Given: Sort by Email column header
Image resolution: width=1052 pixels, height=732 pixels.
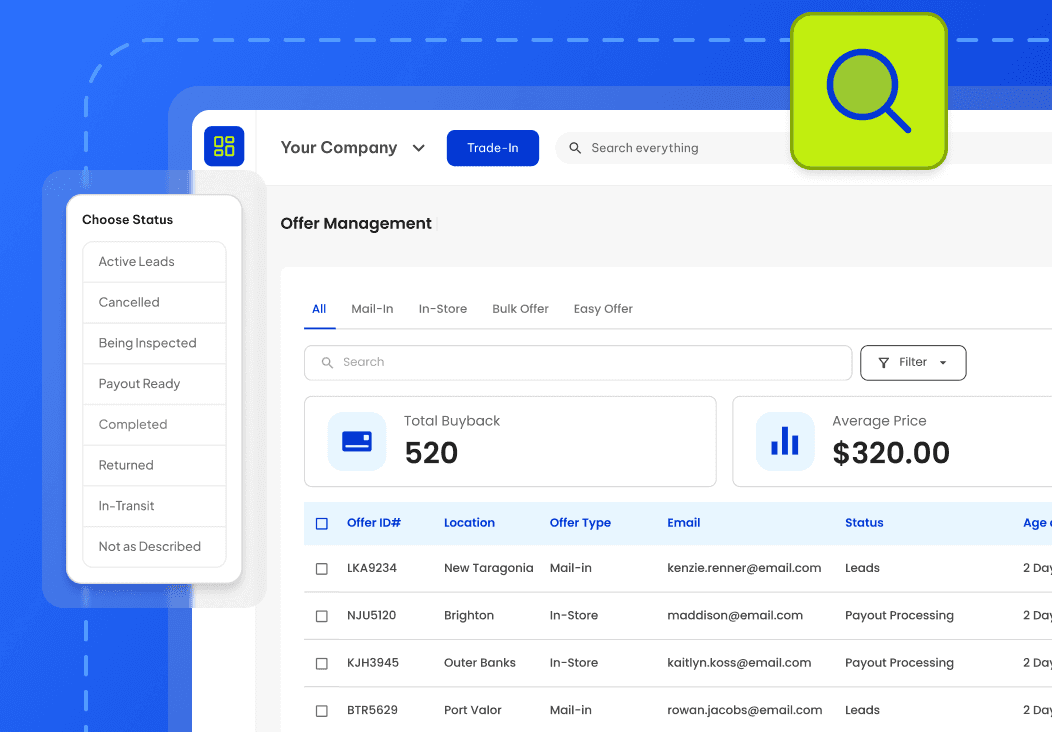Looking at the screenshot, I should point(683,523).
